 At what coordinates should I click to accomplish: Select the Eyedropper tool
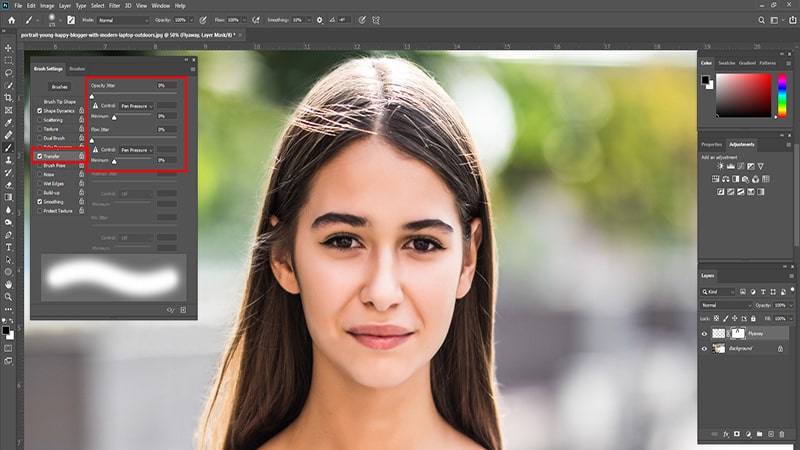(x=8, y=122)
